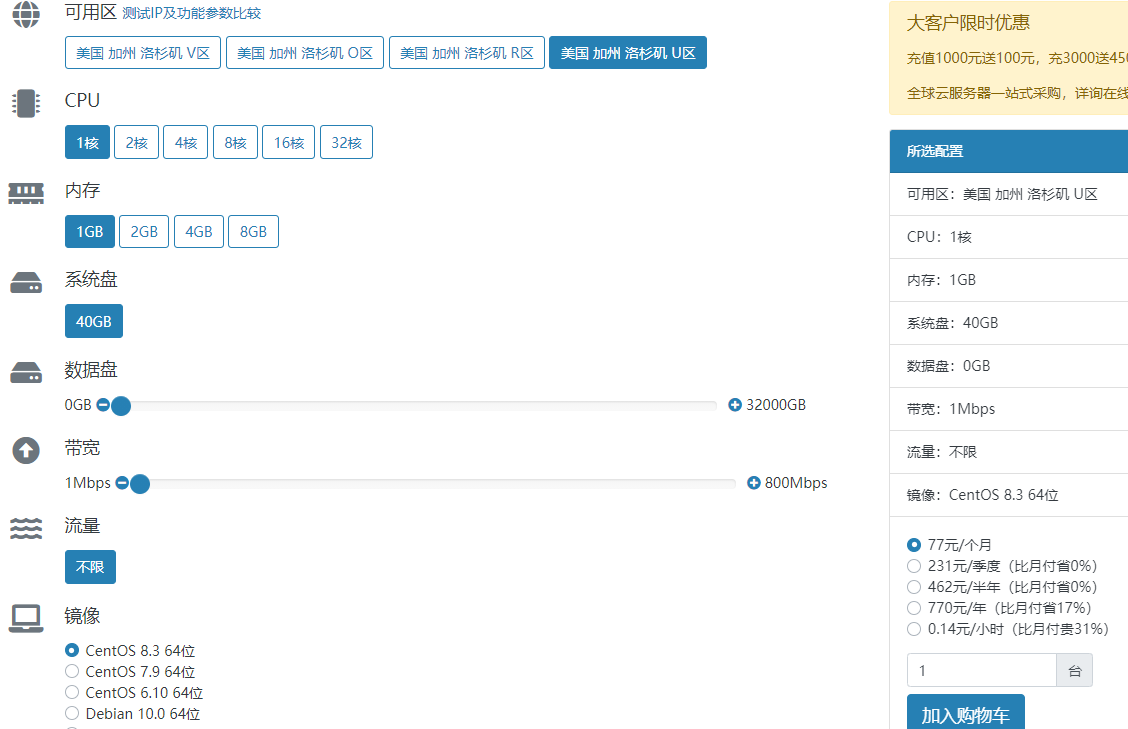The height and width of the screenshot is (729, 1128).
Task: Click the data disk slider handle
Action: click(121, 405)
